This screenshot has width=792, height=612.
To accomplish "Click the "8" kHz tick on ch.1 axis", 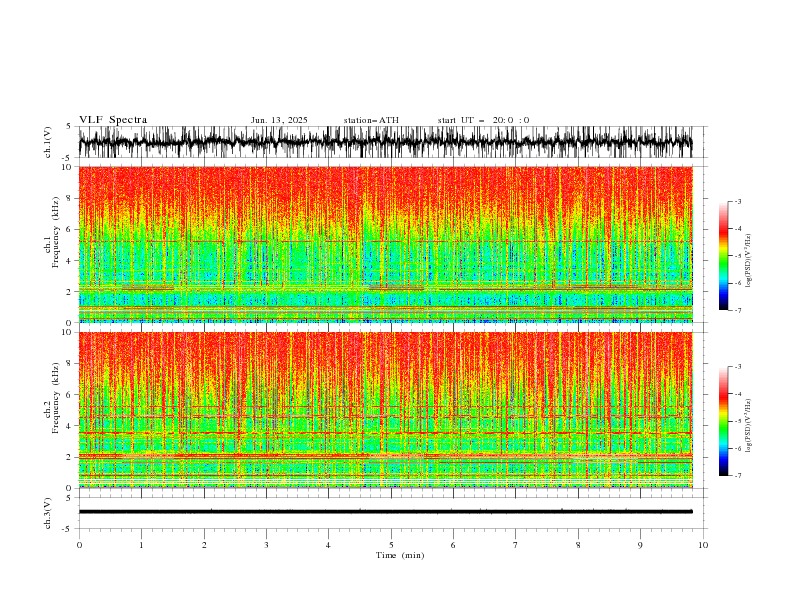I will tap(70, 198).
